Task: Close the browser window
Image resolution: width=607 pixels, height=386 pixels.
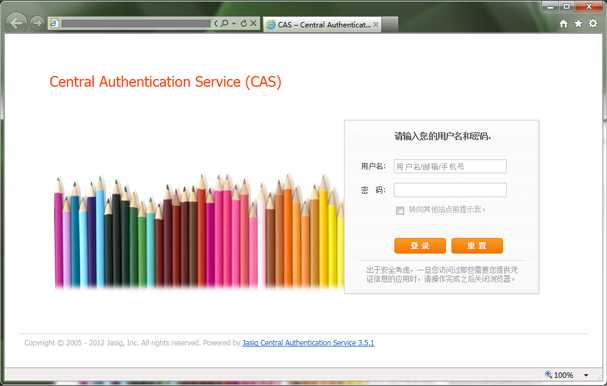Action: pyautogui.click(x=589, y=7)
